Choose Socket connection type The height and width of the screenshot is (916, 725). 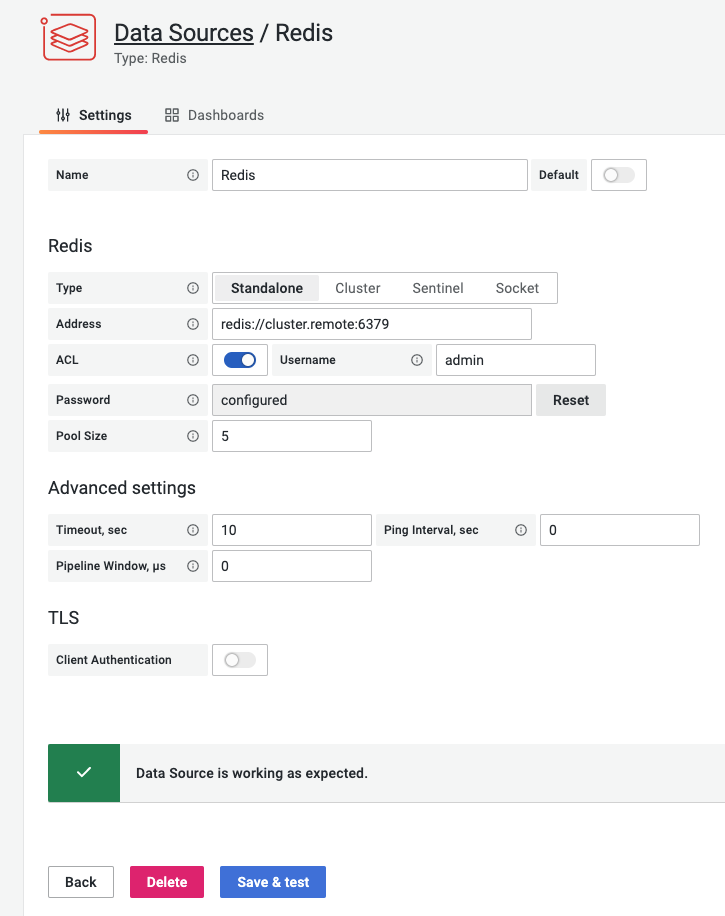tap(517, 288)
